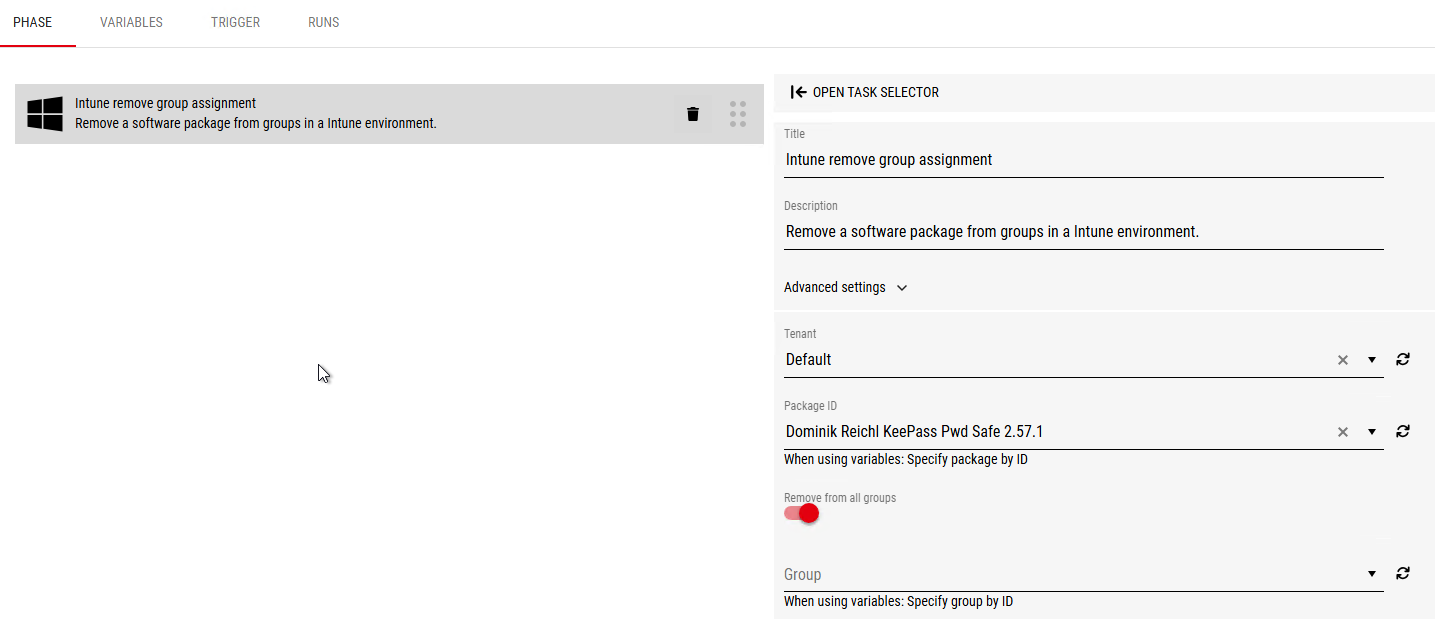
Task: Click 'Dominik Reichl KeePass Pwd Safe 2.57.1' value
Action: tap(914, 432)
